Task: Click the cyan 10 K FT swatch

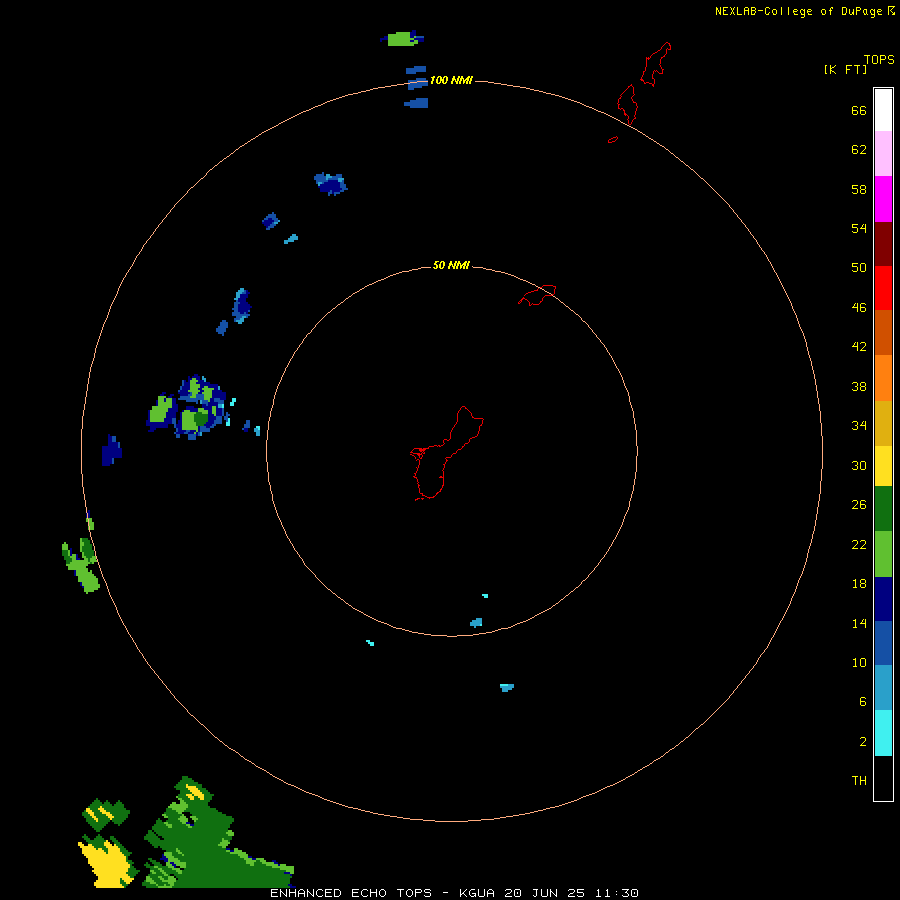Action: coord(883,733)
